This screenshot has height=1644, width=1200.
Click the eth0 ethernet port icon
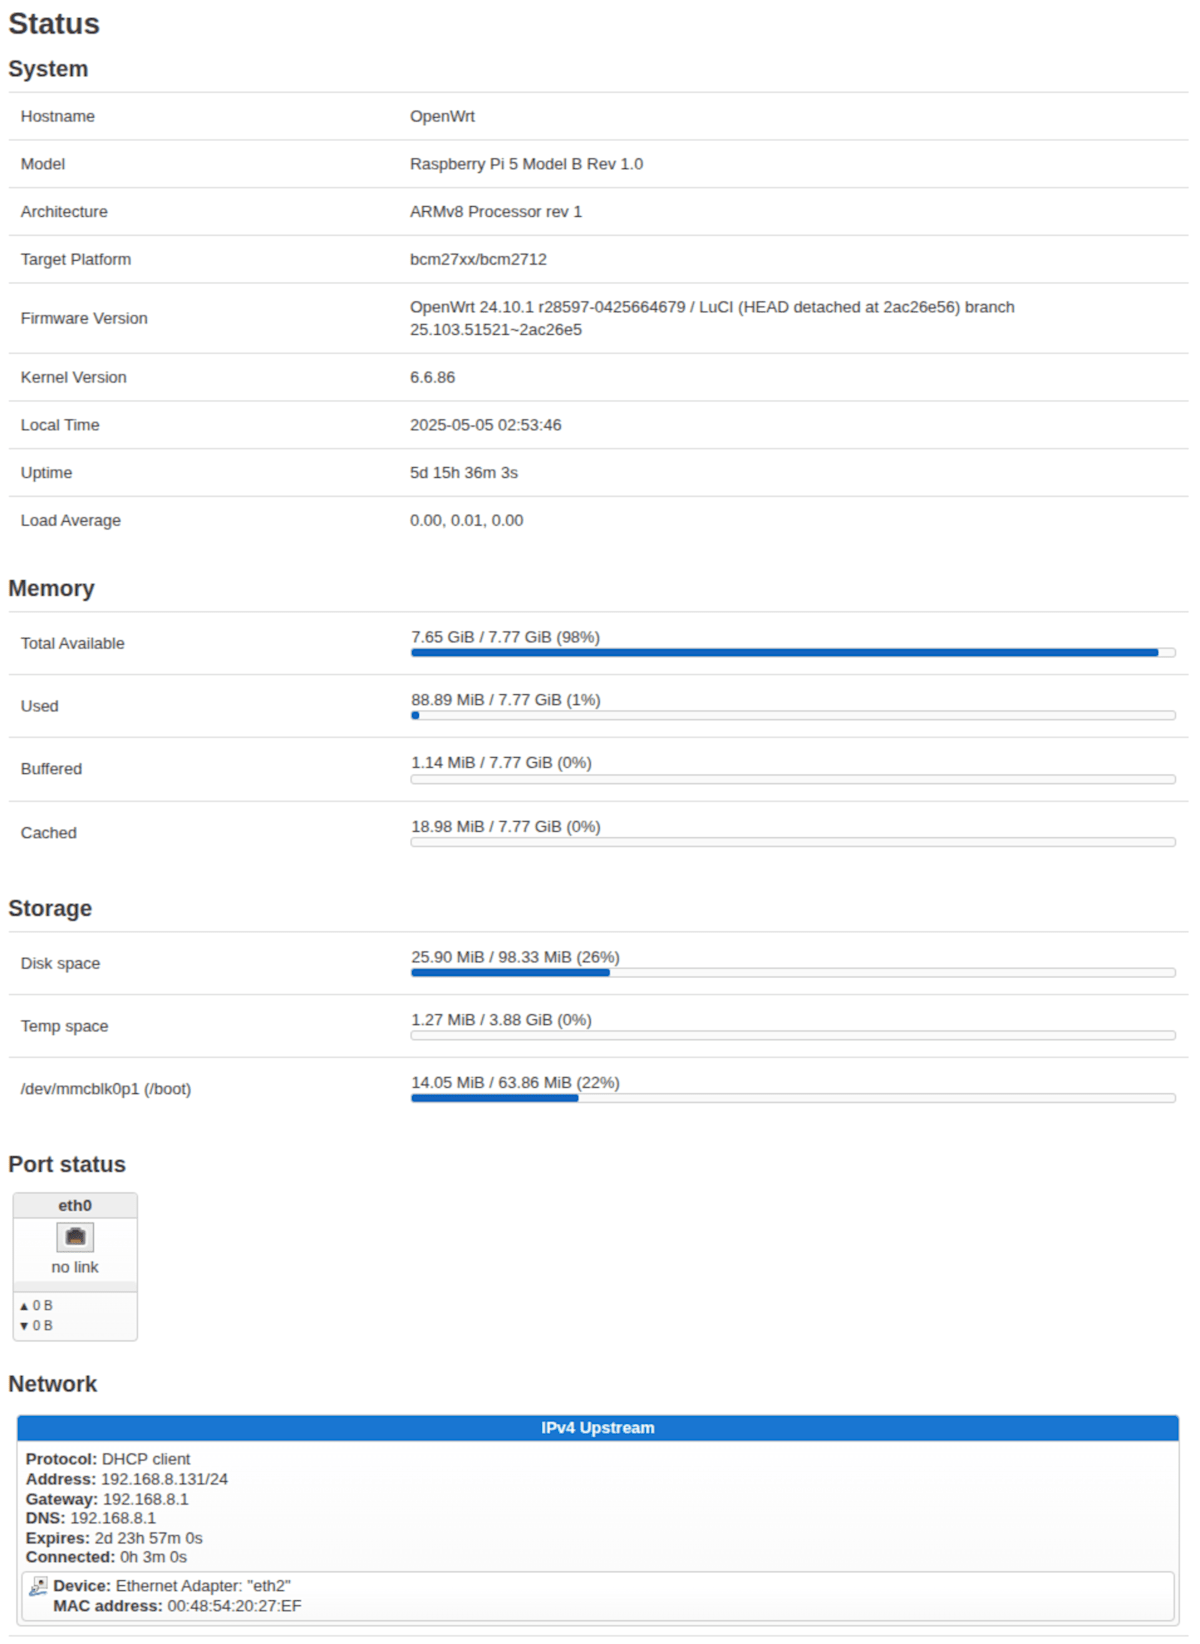point(75,1237)
